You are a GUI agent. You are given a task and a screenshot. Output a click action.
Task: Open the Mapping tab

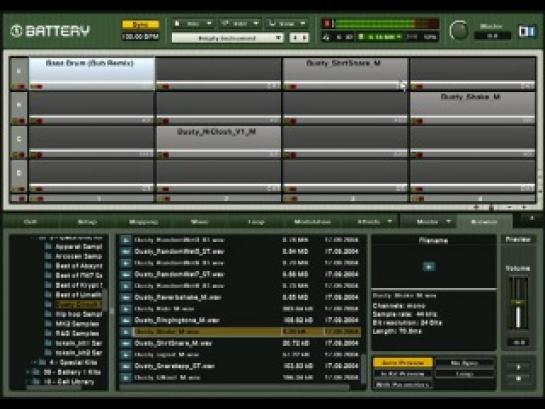point(144,222)
